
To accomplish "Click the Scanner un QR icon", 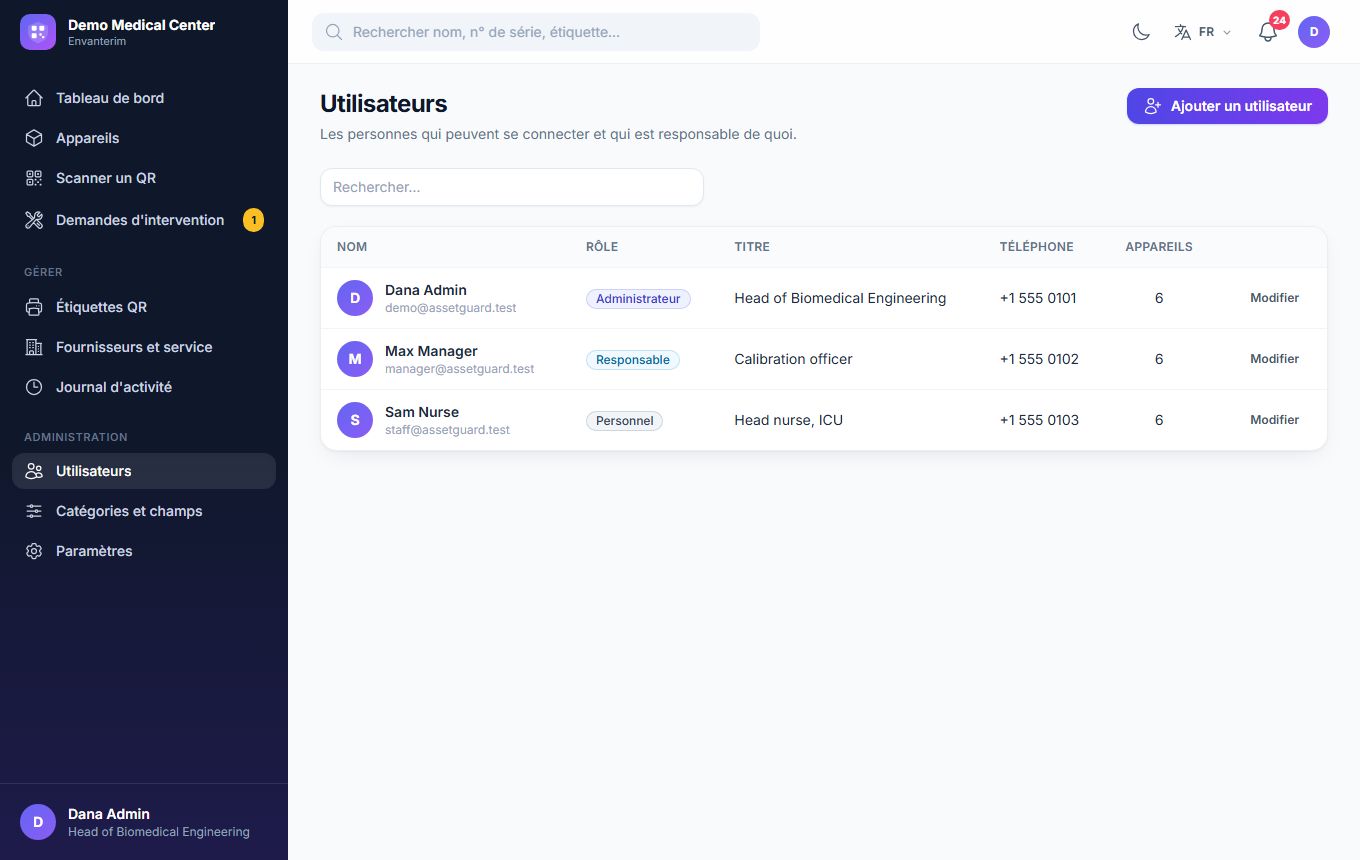I will click(34, 178).
